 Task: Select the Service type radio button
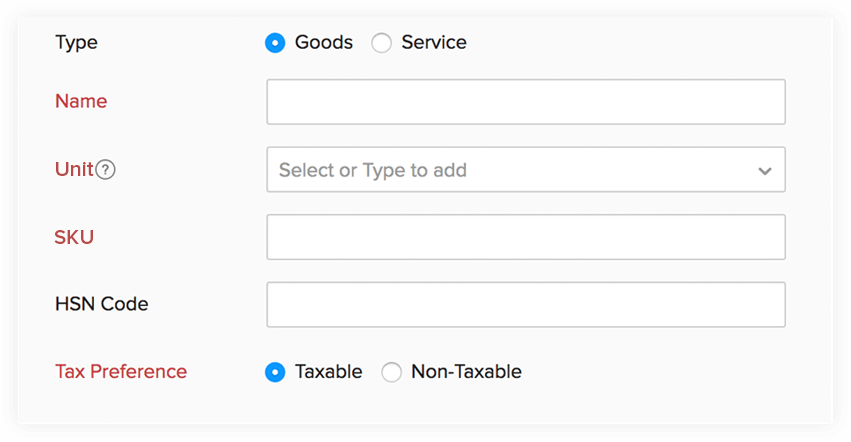381,43
